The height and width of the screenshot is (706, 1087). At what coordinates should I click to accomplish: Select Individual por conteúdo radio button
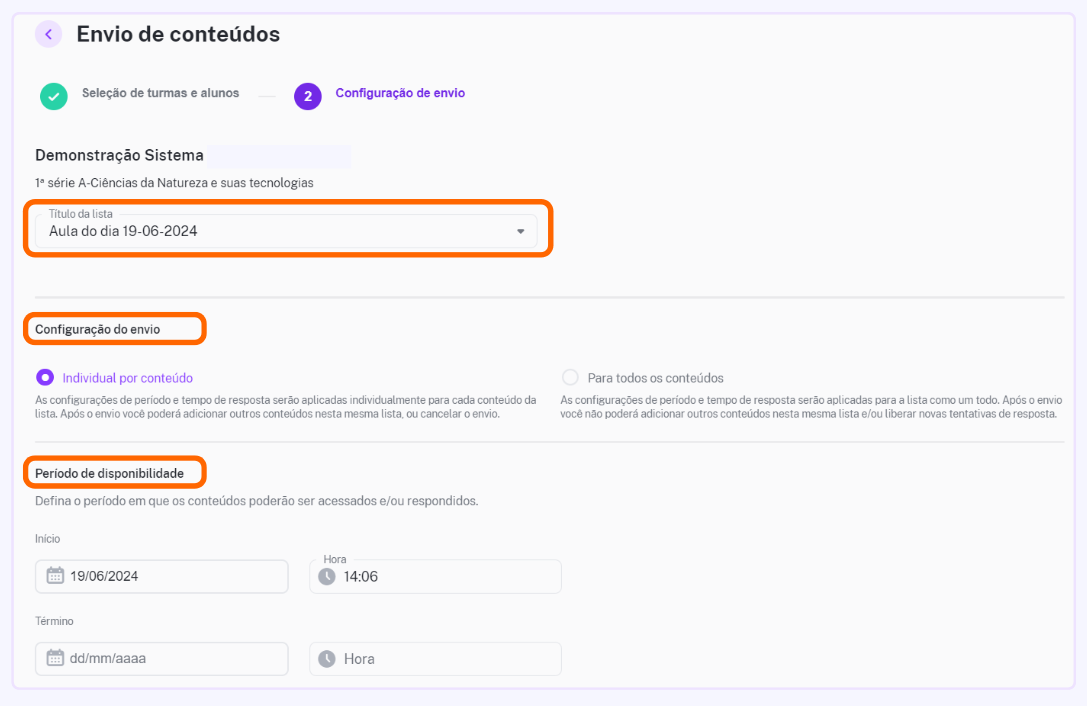[45, 377]
